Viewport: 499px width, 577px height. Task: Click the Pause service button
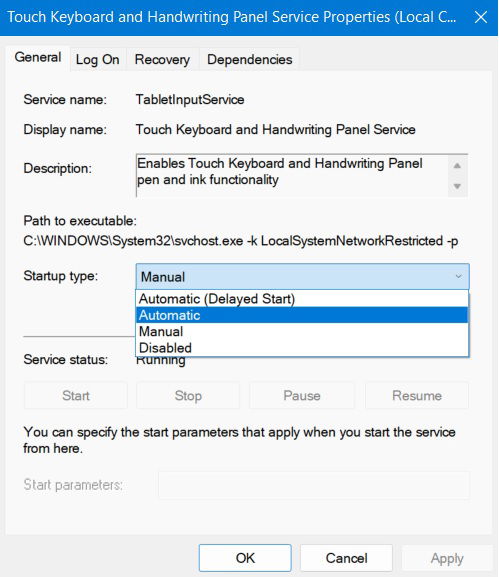coord(302,396)
